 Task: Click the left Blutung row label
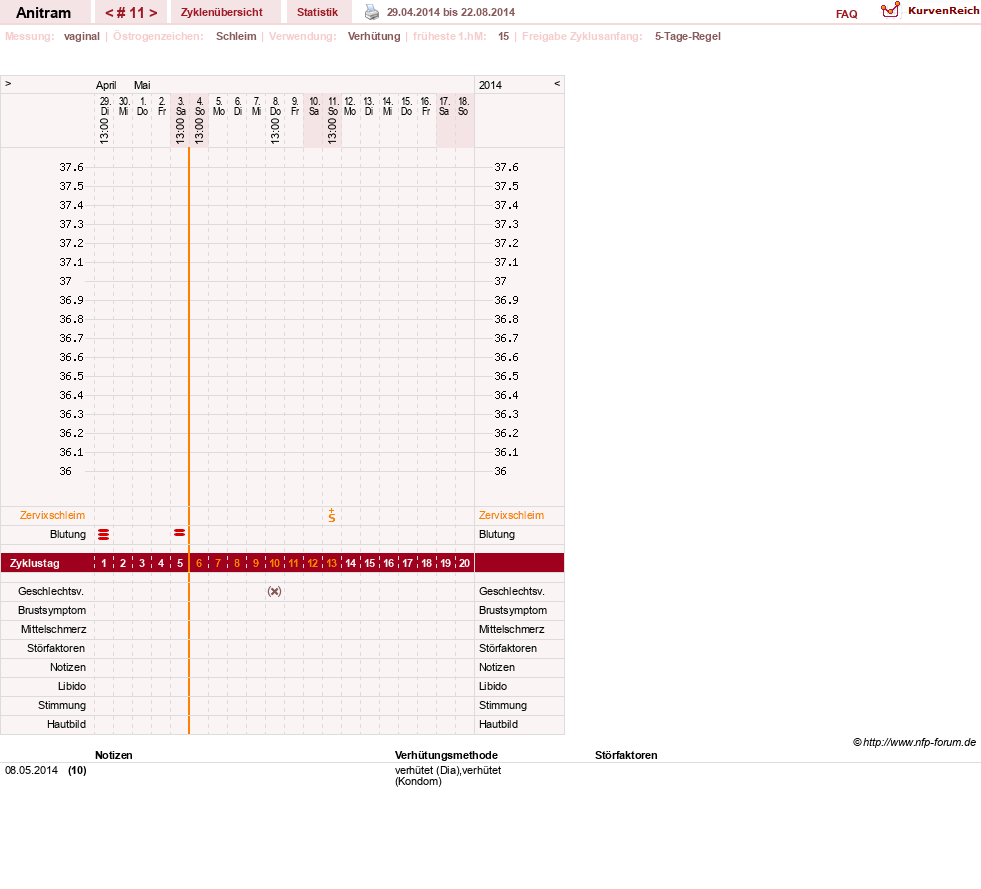pyautogui.click(x=68, y=534)
